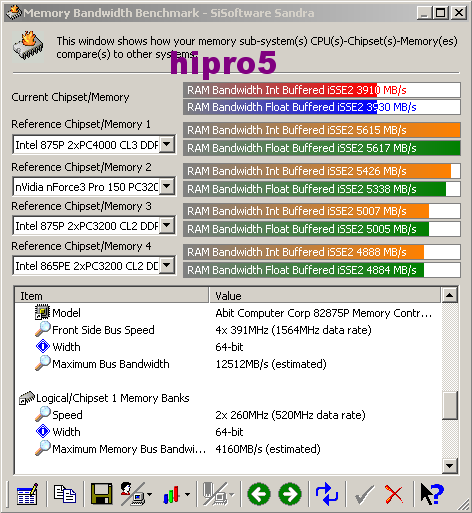Click the Item column header

click(112, 296)
